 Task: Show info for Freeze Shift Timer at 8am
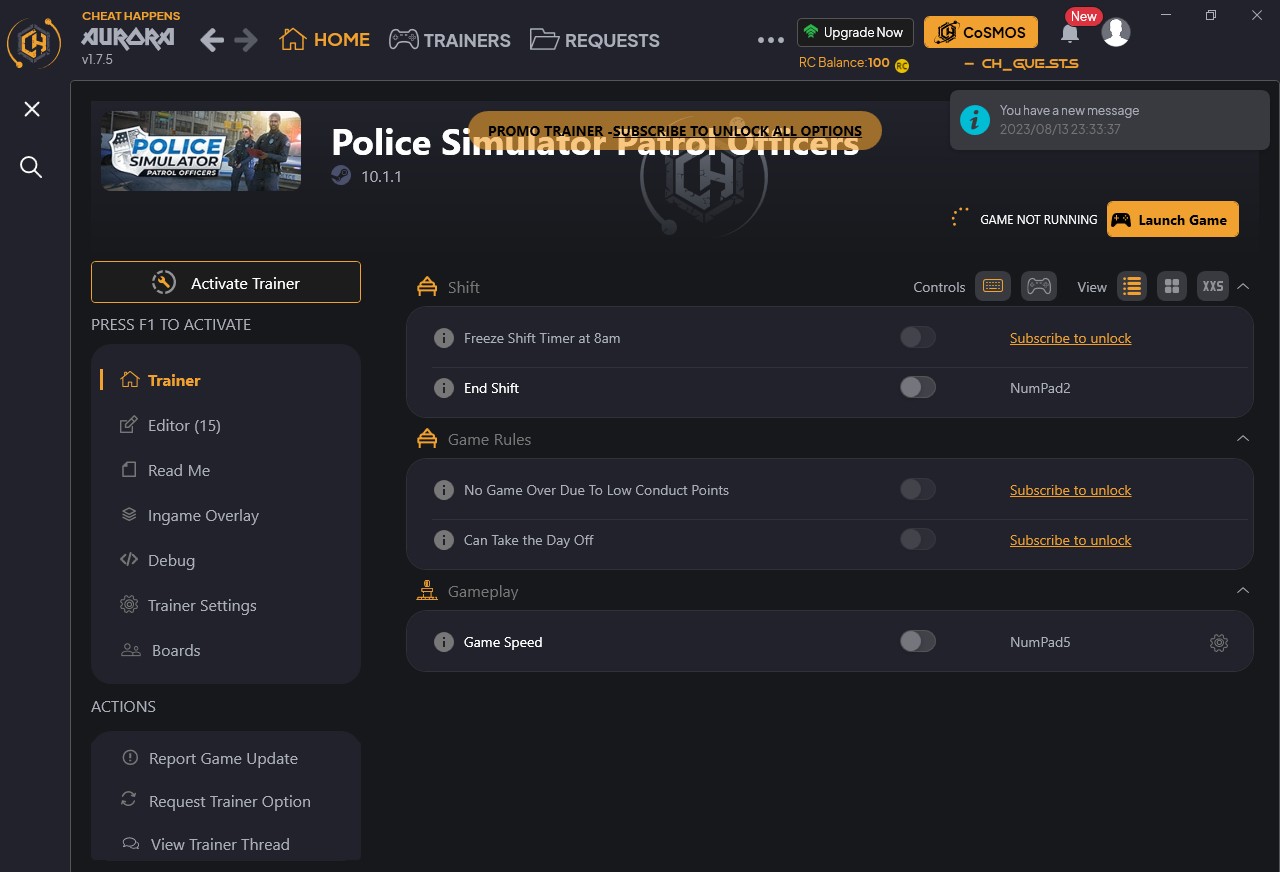pos(444,338)
